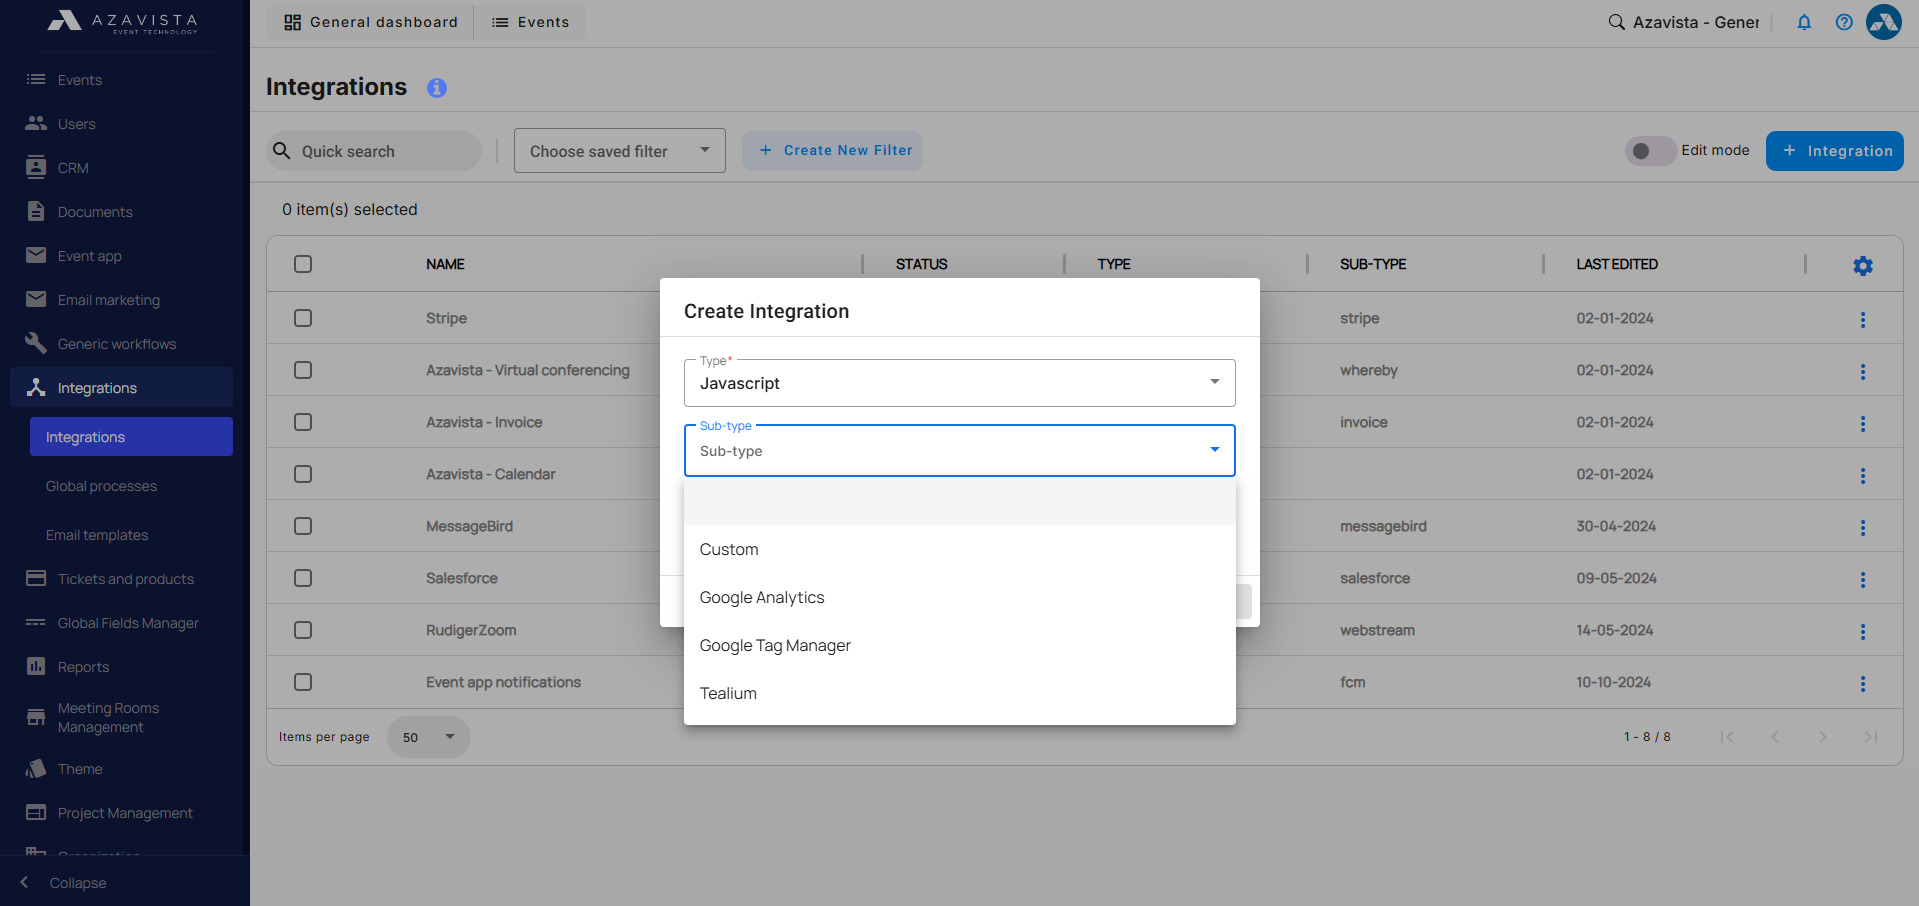1919x906 pixels.
Task: Open row actions menu for RudigerZoom
Action: (x=1863, y=632)
